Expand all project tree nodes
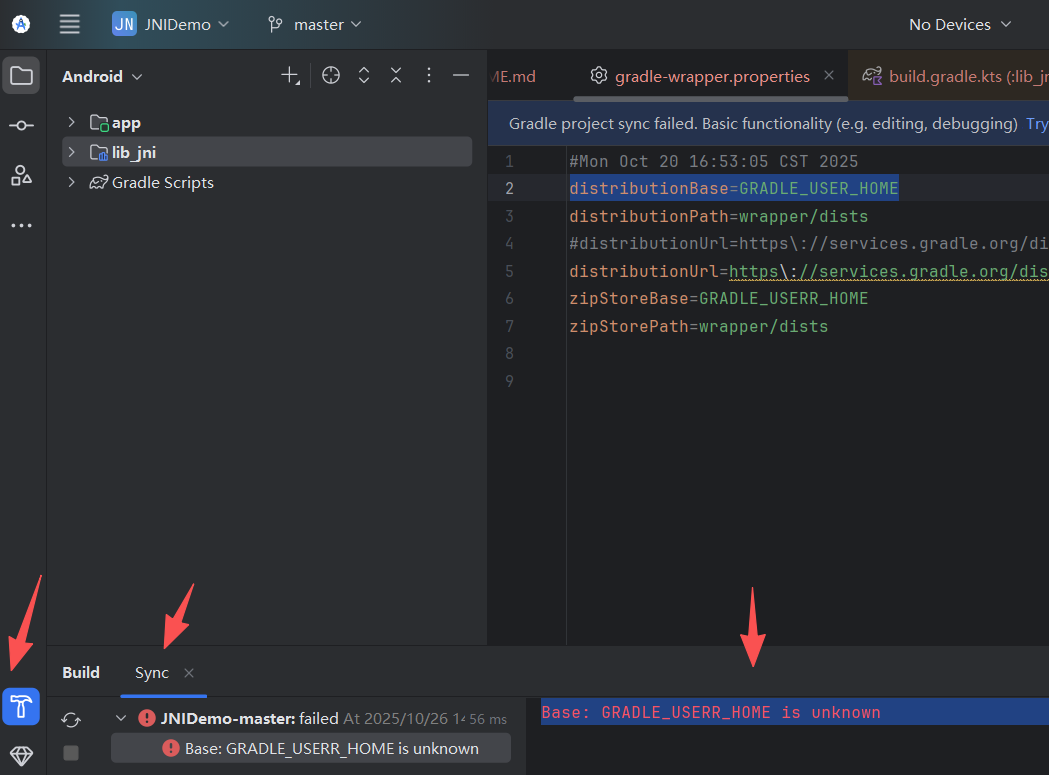 364,75
